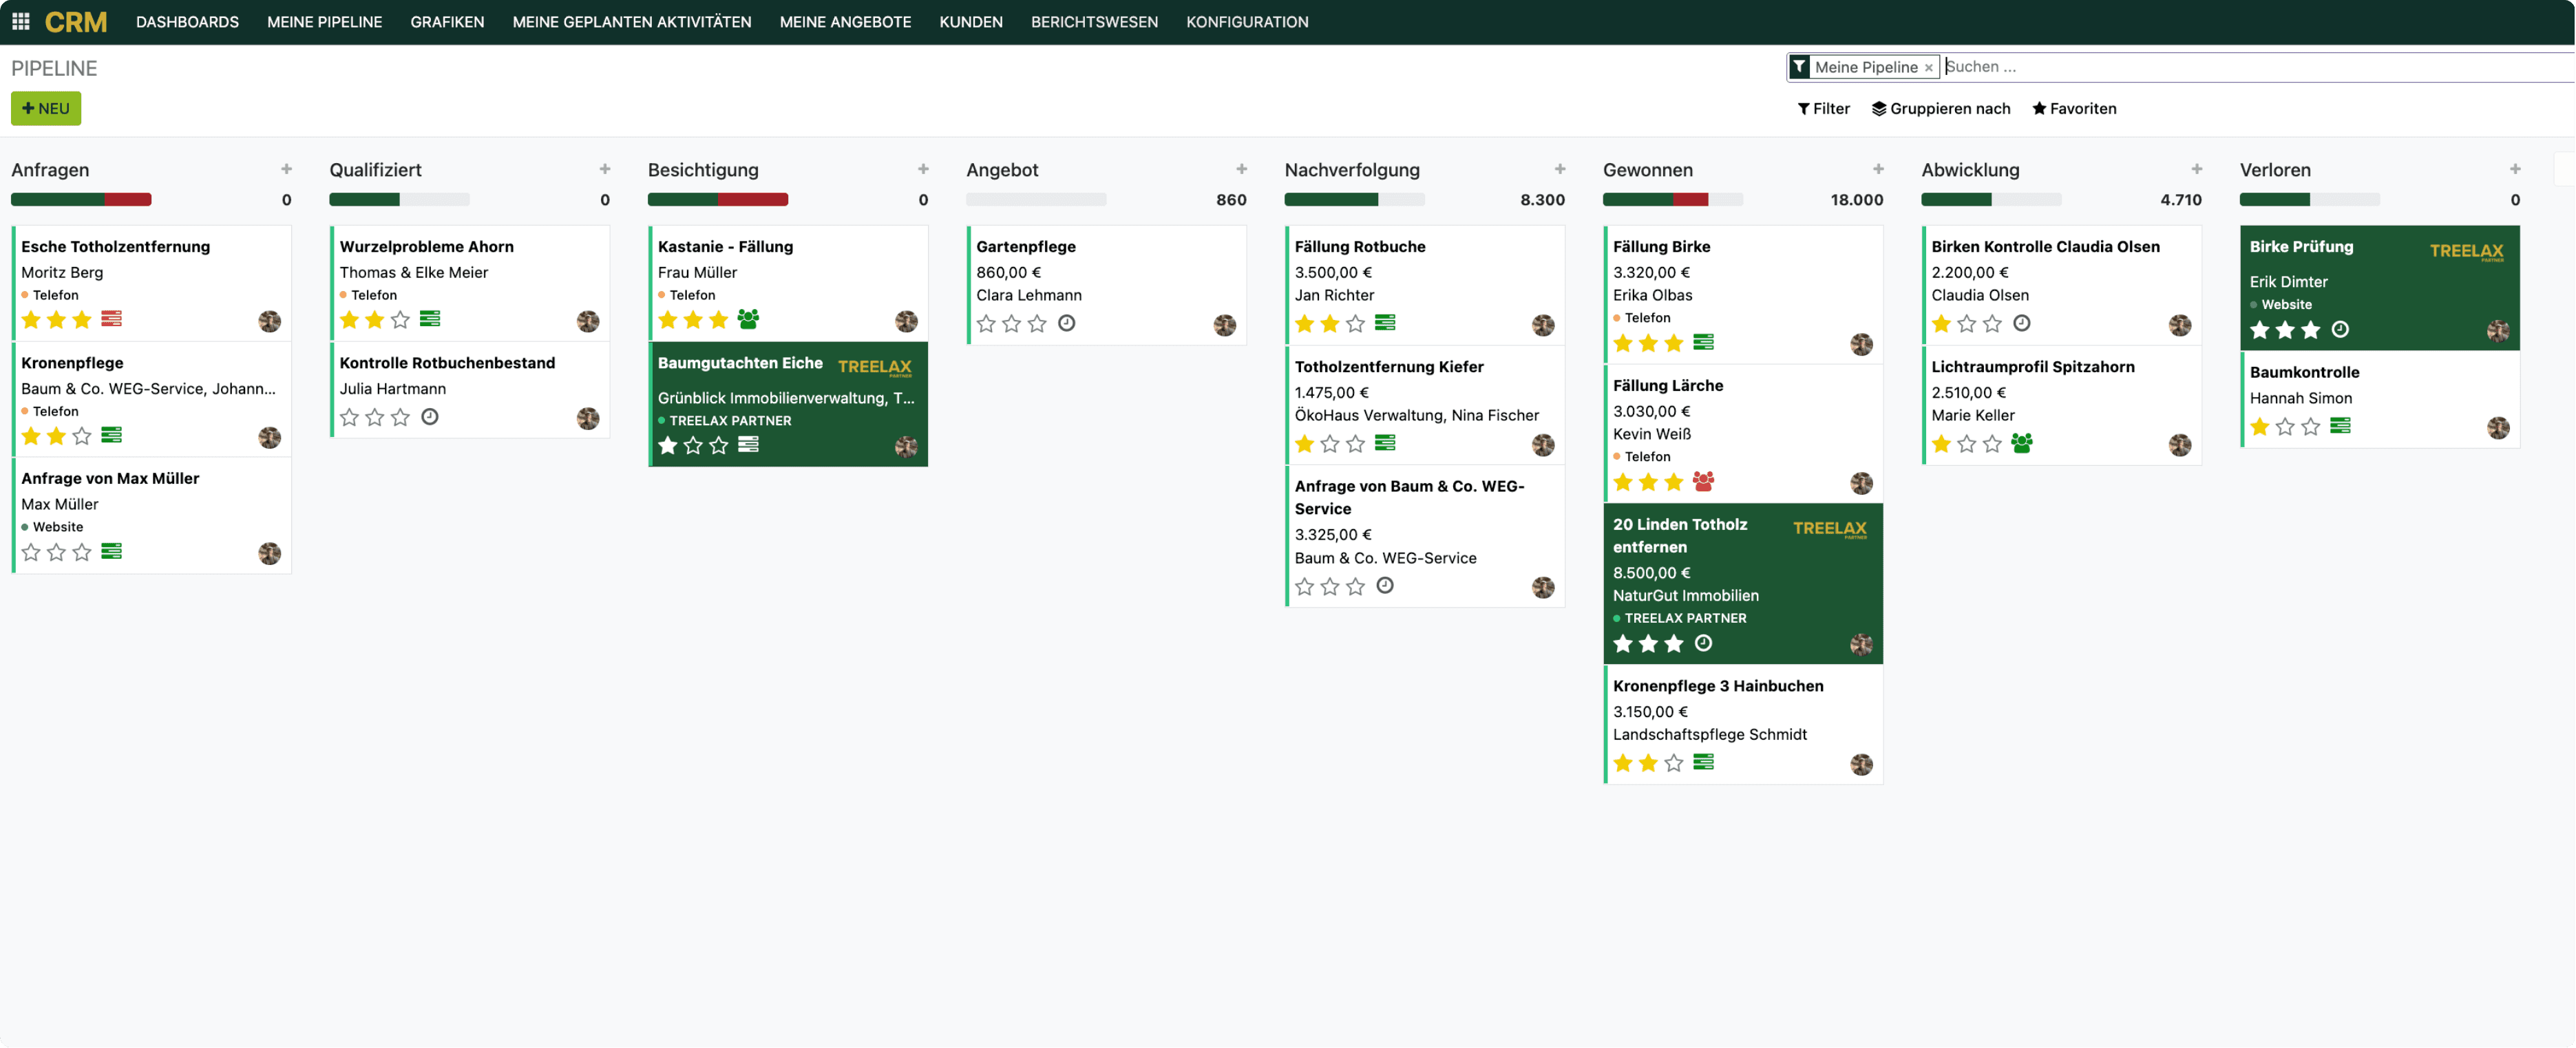The width and height of the screenshot is (2576, 1048).
Task: Click red segment of Besichtigung progress bar
Action: (752, 199)
